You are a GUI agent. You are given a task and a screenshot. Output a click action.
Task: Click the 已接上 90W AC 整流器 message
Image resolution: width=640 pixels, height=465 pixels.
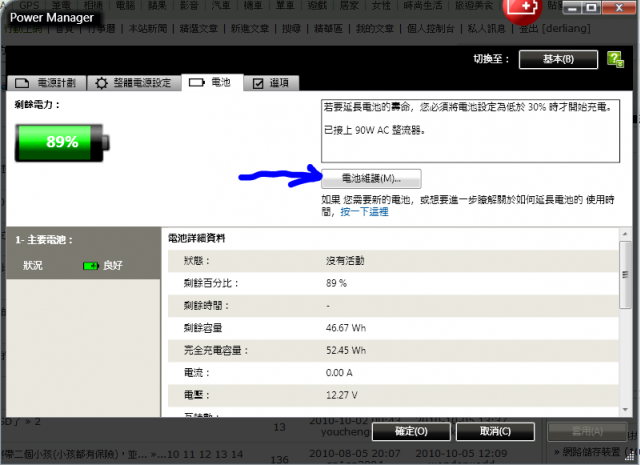(x=374, y=130)
